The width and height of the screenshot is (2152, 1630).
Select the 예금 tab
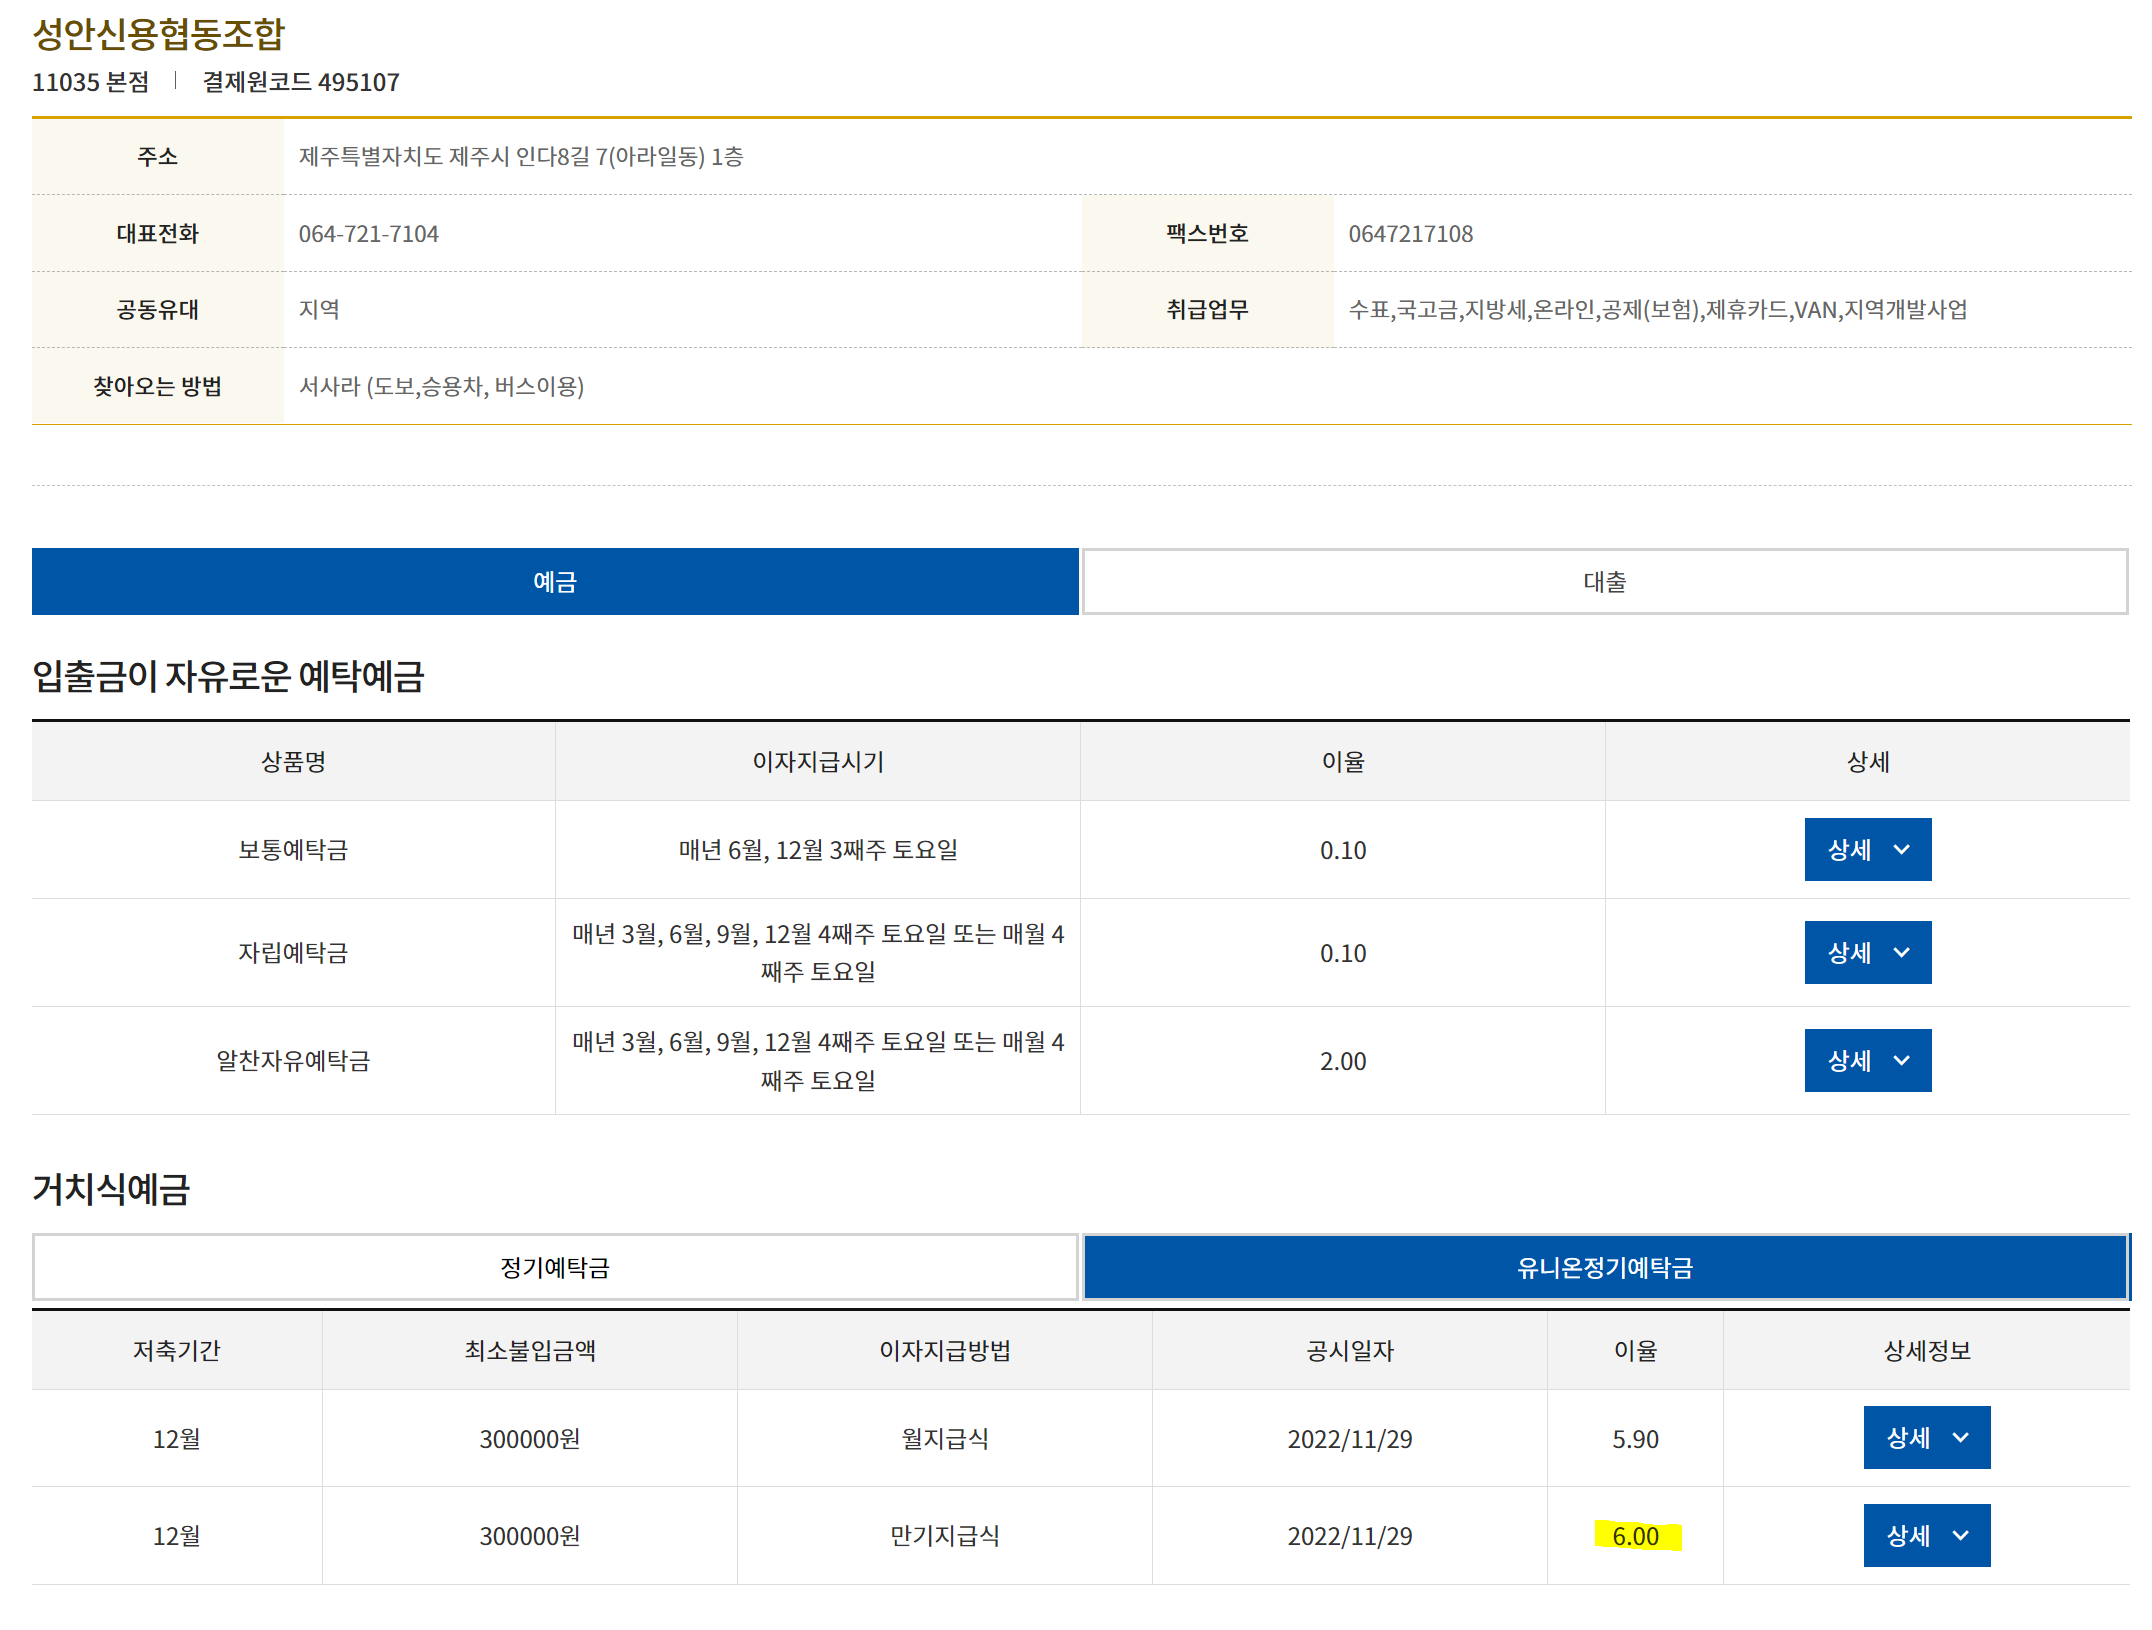point(555,581)
